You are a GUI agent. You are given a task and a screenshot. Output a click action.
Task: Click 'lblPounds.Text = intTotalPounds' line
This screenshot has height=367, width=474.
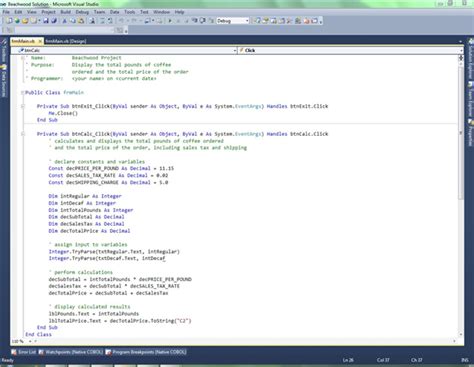tap(94, 314)
